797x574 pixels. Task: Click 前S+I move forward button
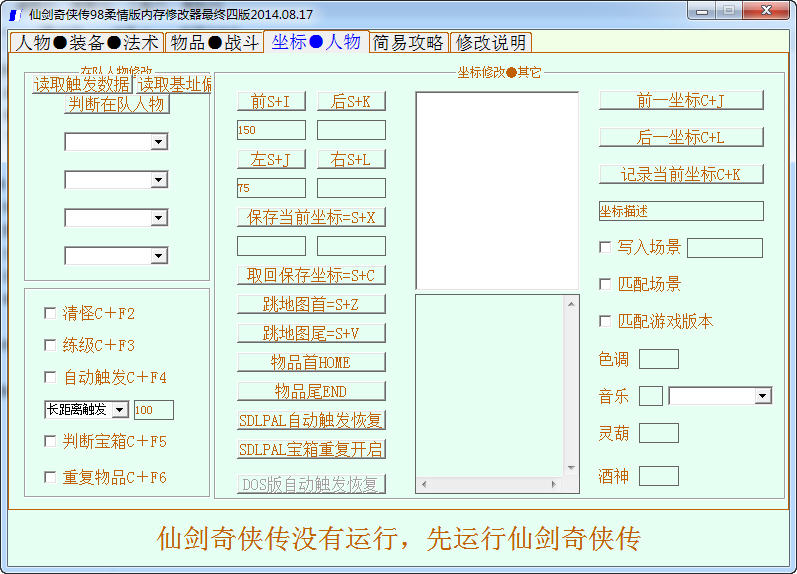[x=271, y=101]
